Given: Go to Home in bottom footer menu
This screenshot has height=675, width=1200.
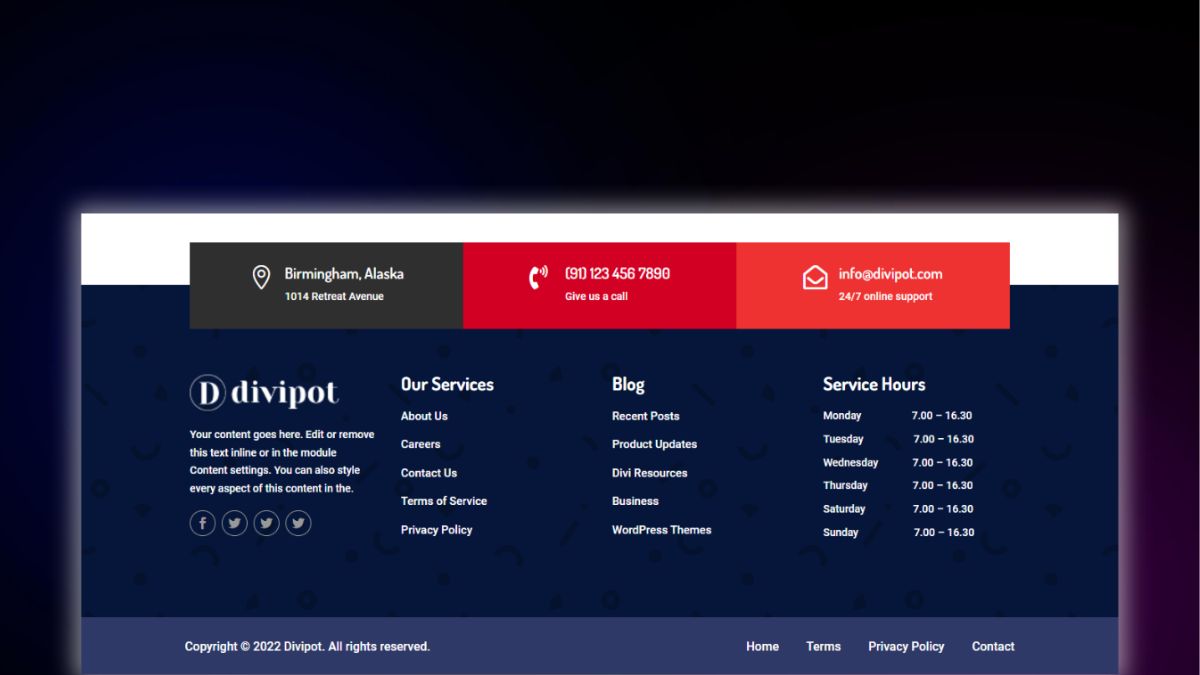Looking at the screenshot, I should [762, 646].
